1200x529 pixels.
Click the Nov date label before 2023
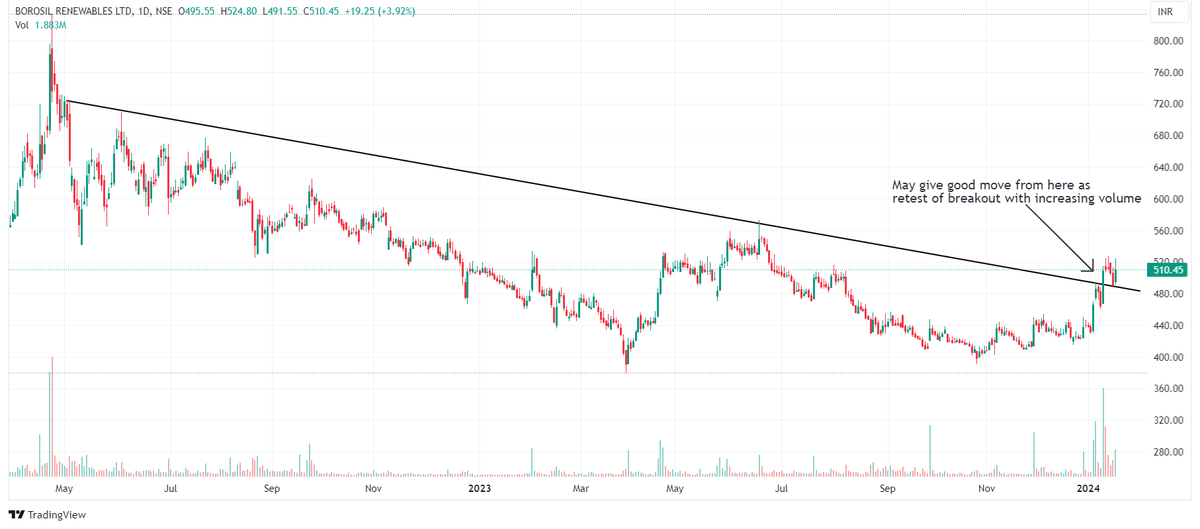tap(373, 489)
